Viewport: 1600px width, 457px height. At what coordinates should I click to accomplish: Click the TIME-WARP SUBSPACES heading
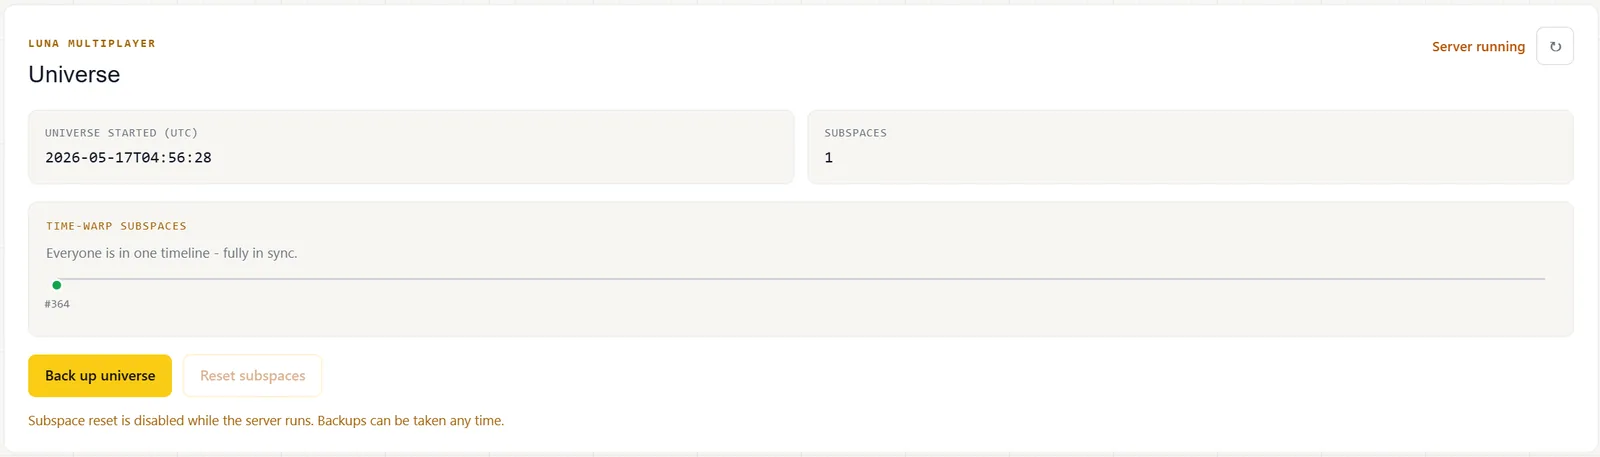click(116, 226)
